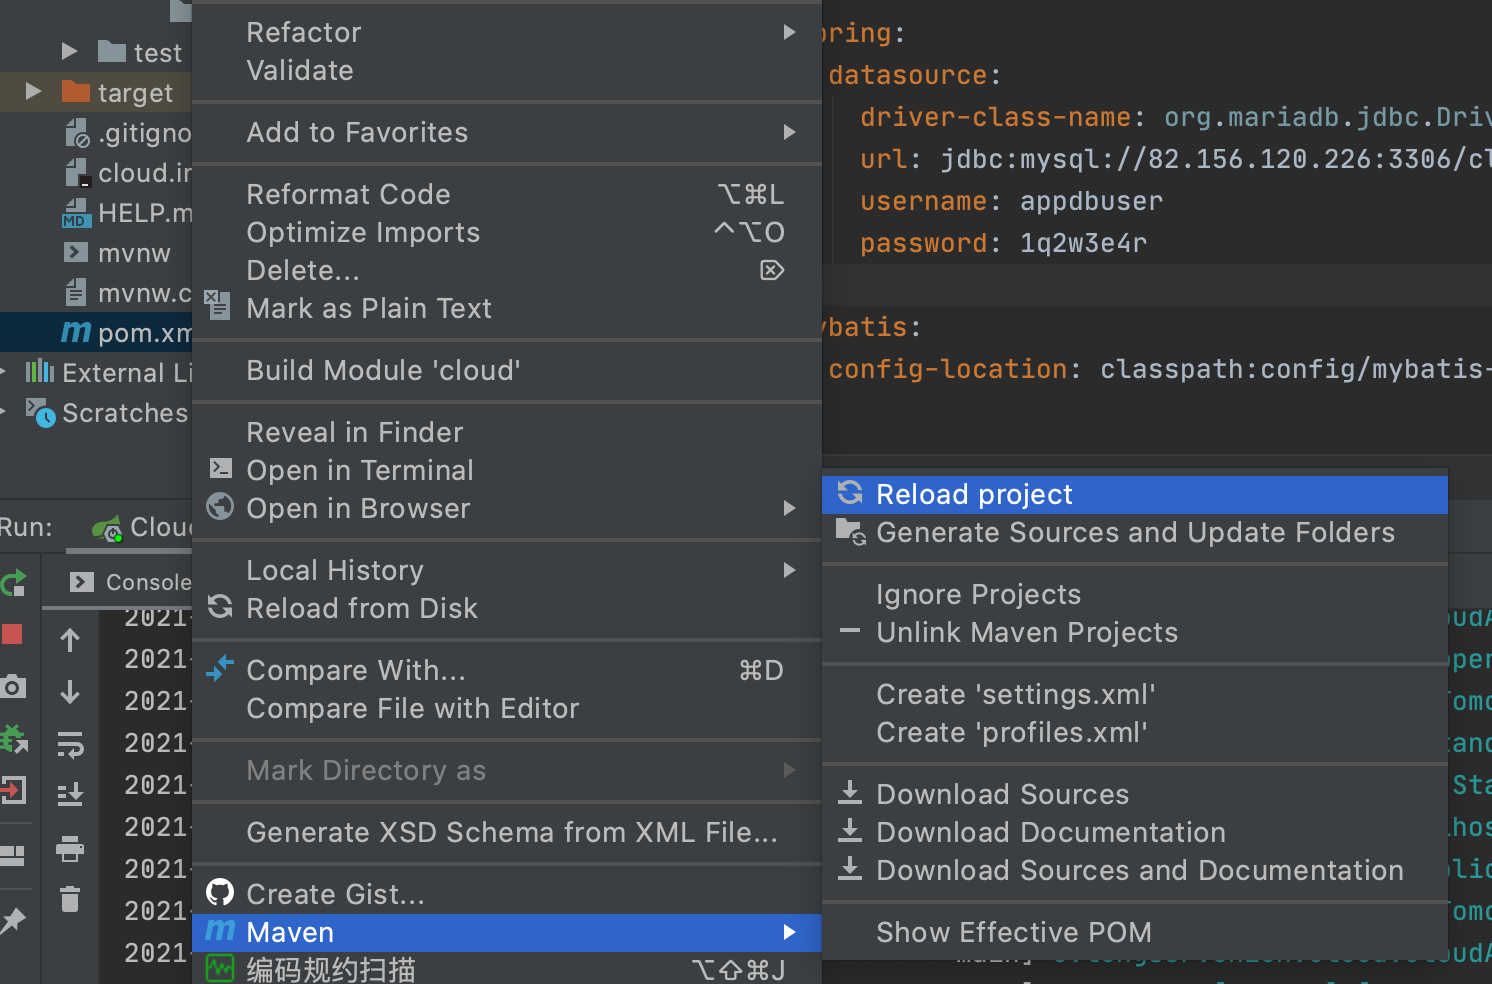Click the Restore Layout icon in Run panel
Viewport: 1492px width, 984px height.
(x=12, y=855)
